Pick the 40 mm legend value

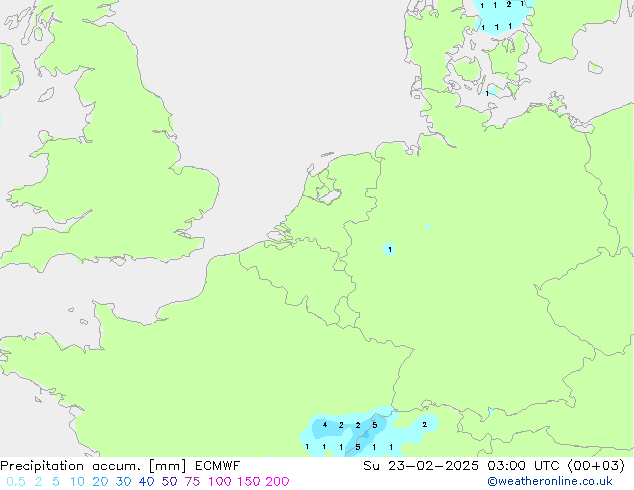(x=146, y=482)
